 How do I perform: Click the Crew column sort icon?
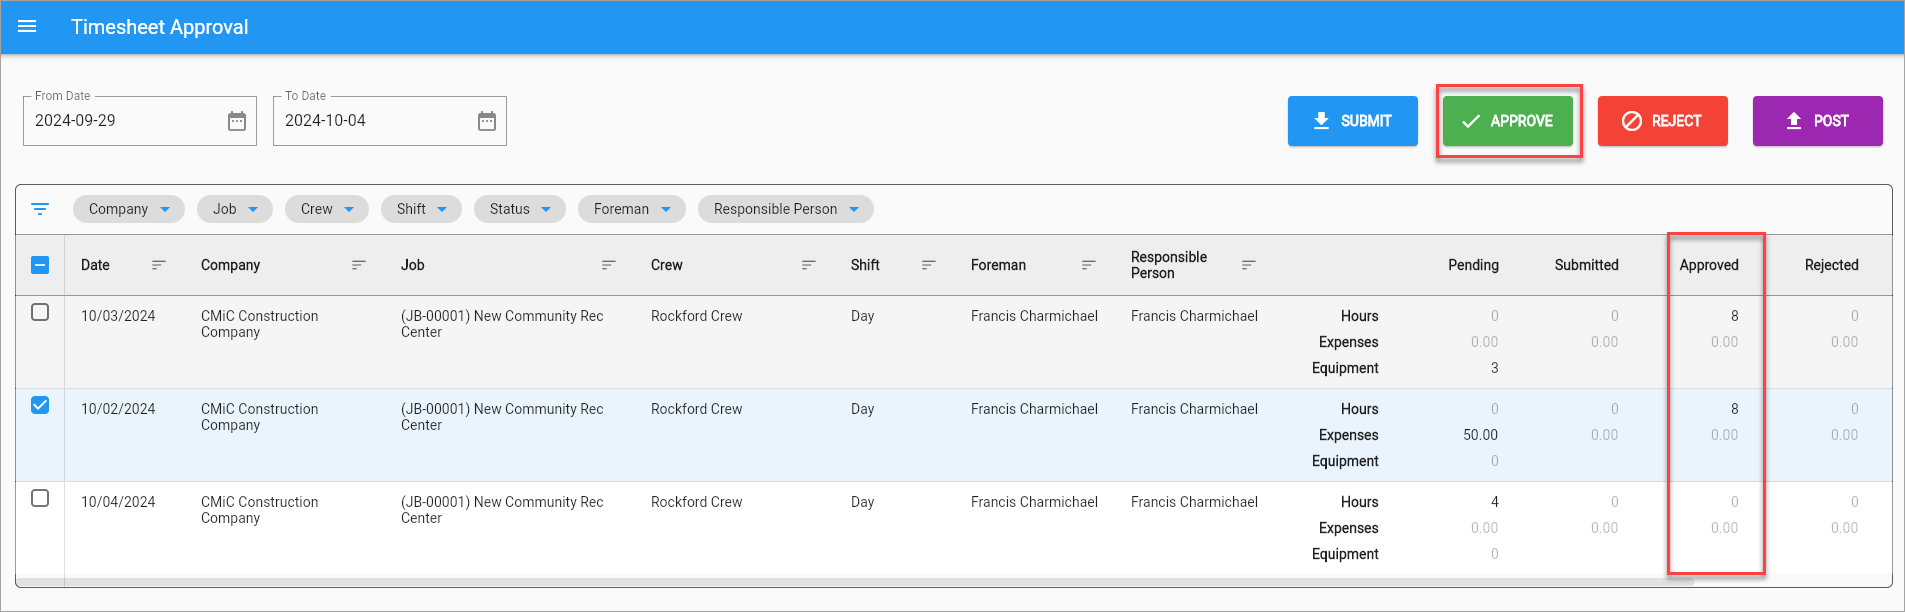pos(808,265)
